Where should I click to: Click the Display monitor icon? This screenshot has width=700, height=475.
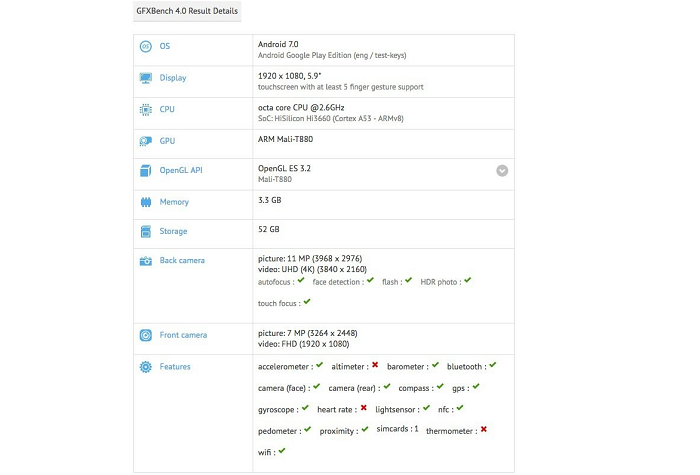146,78
